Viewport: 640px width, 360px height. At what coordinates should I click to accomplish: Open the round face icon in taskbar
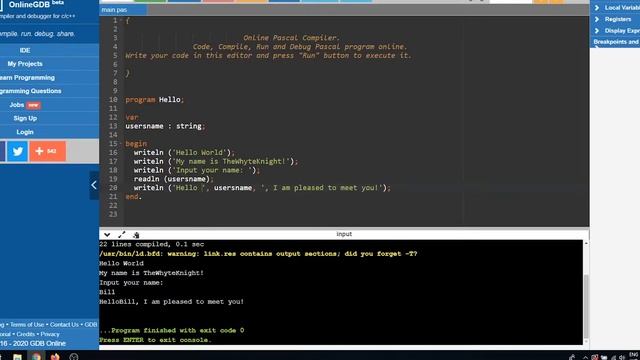point(74,356)
